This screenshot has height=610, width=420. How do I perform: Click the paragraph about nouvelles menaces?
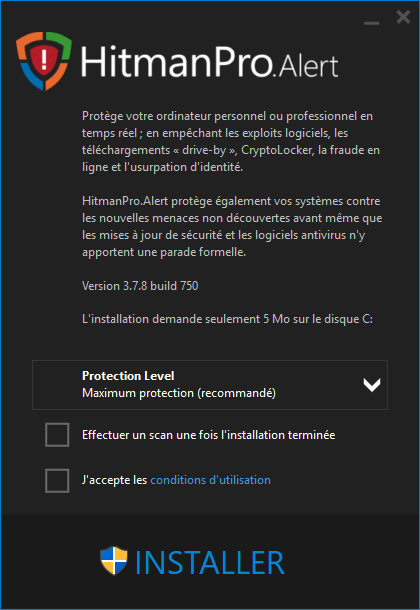click(232, 226)
